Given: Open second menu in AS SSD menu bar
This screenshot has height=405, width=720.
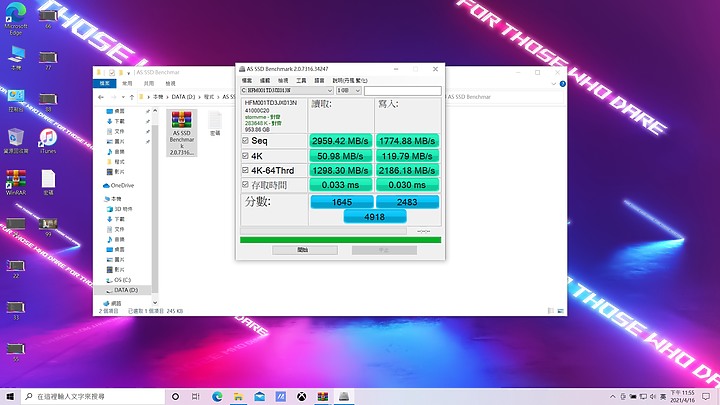Looking at the screenshot, I should click(265, 80).
